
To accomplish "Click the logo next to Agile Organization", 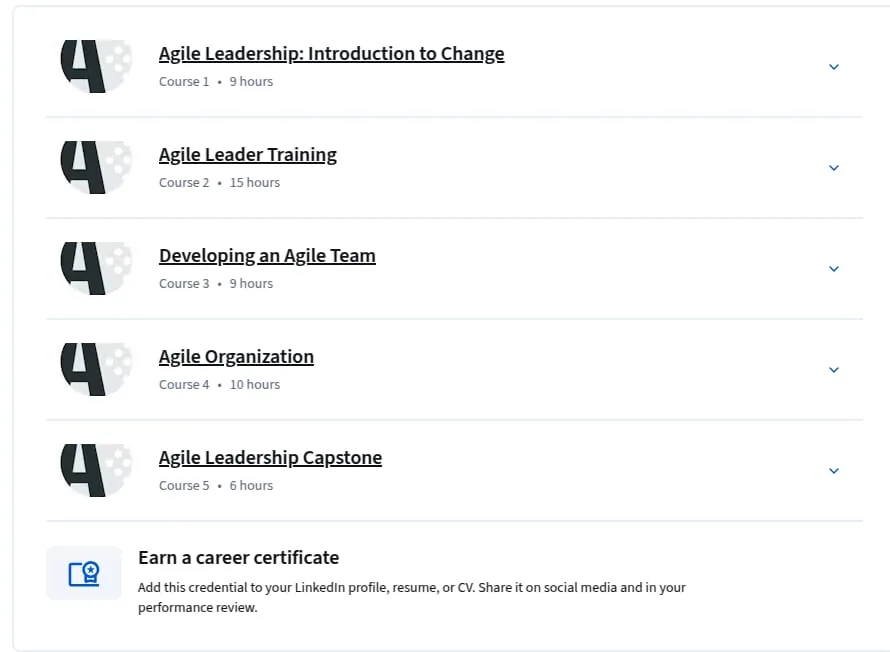I will click(96, 369).
